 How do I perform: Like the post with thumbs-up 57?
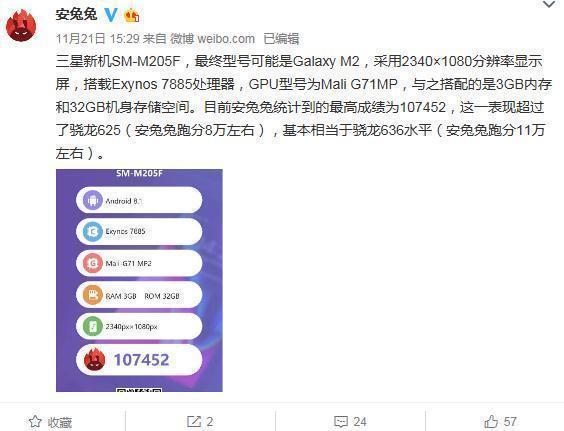[x=500, y=422]
